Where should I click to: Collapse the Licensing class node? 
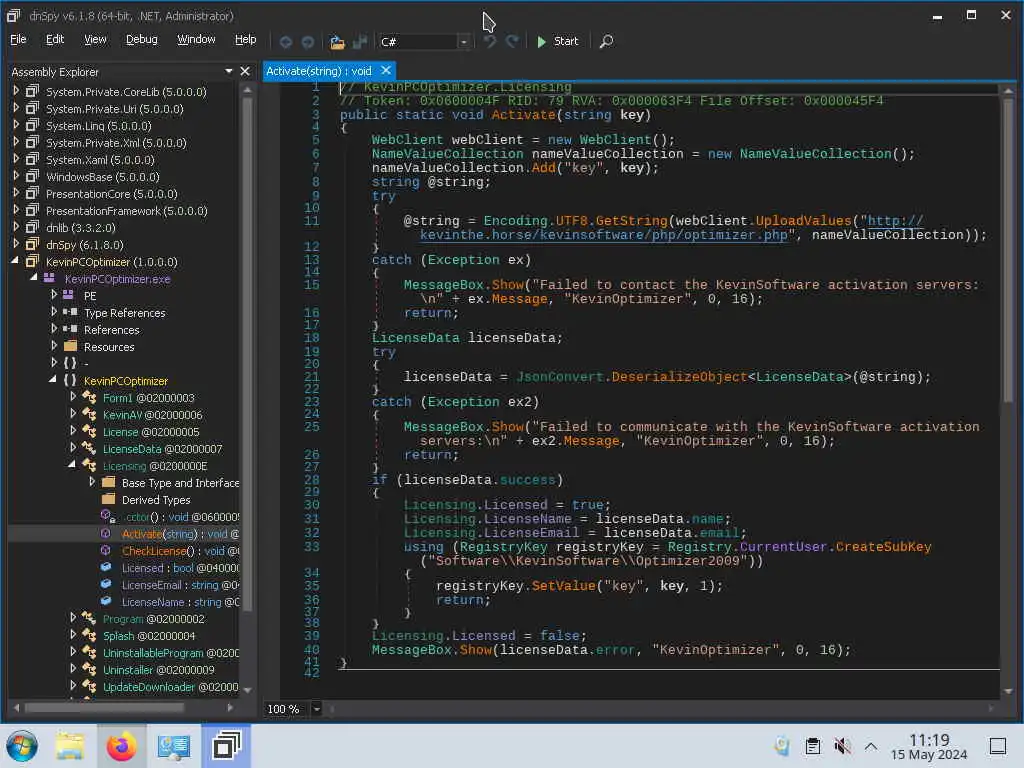72,464
